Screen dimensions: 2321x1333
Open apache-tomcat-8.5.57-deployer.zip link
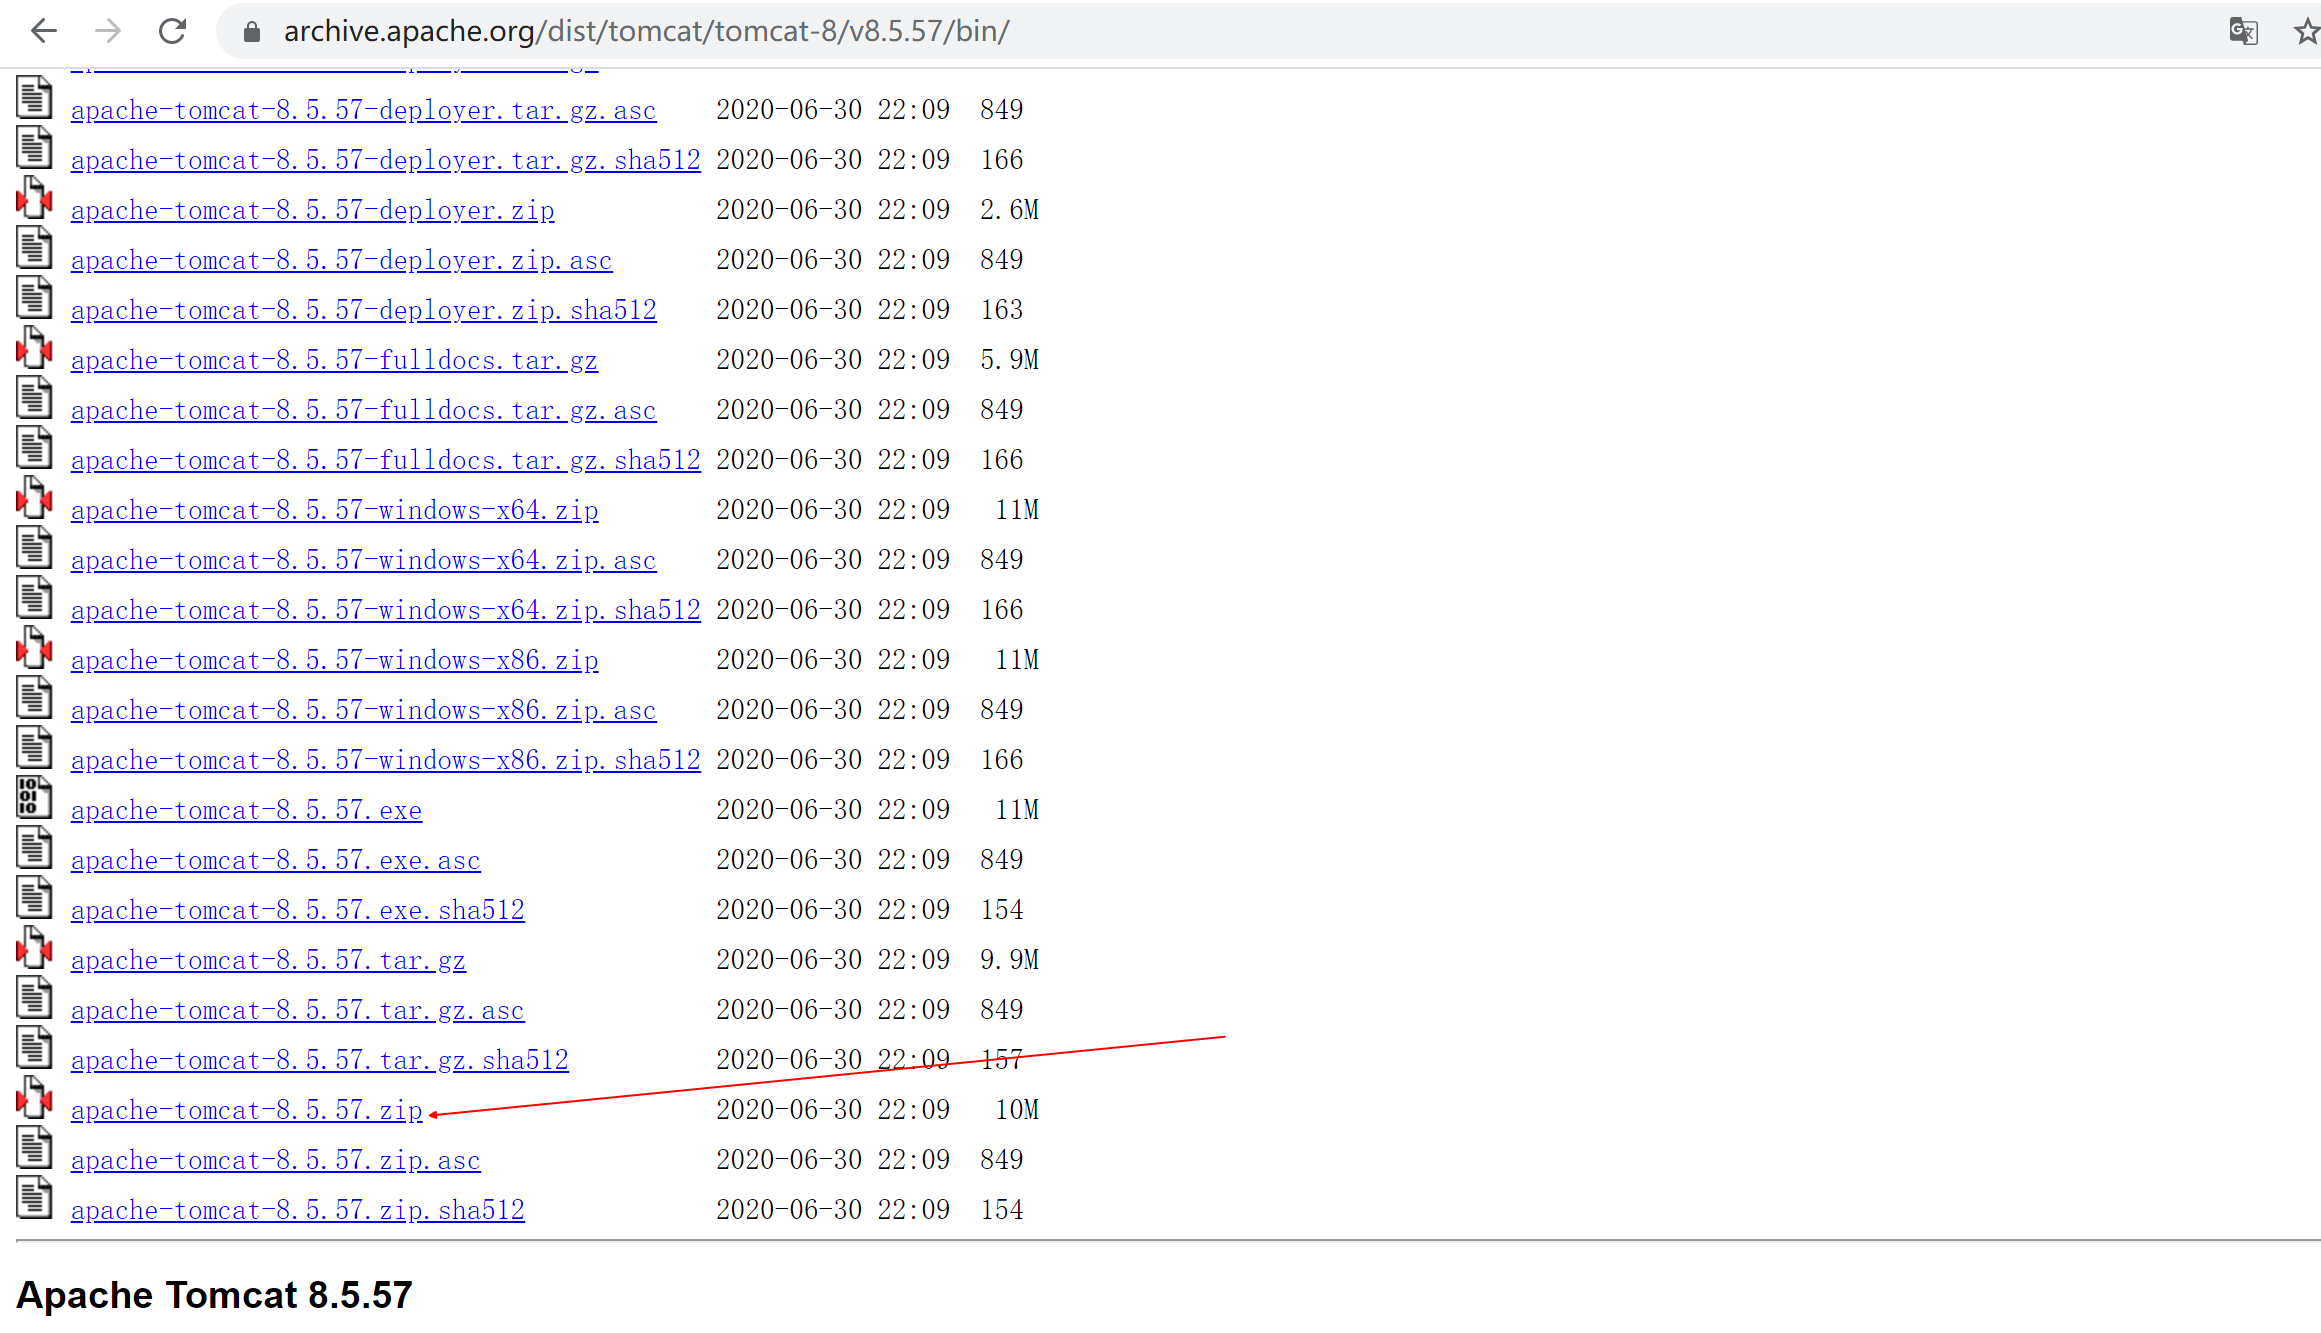point(312,210)
